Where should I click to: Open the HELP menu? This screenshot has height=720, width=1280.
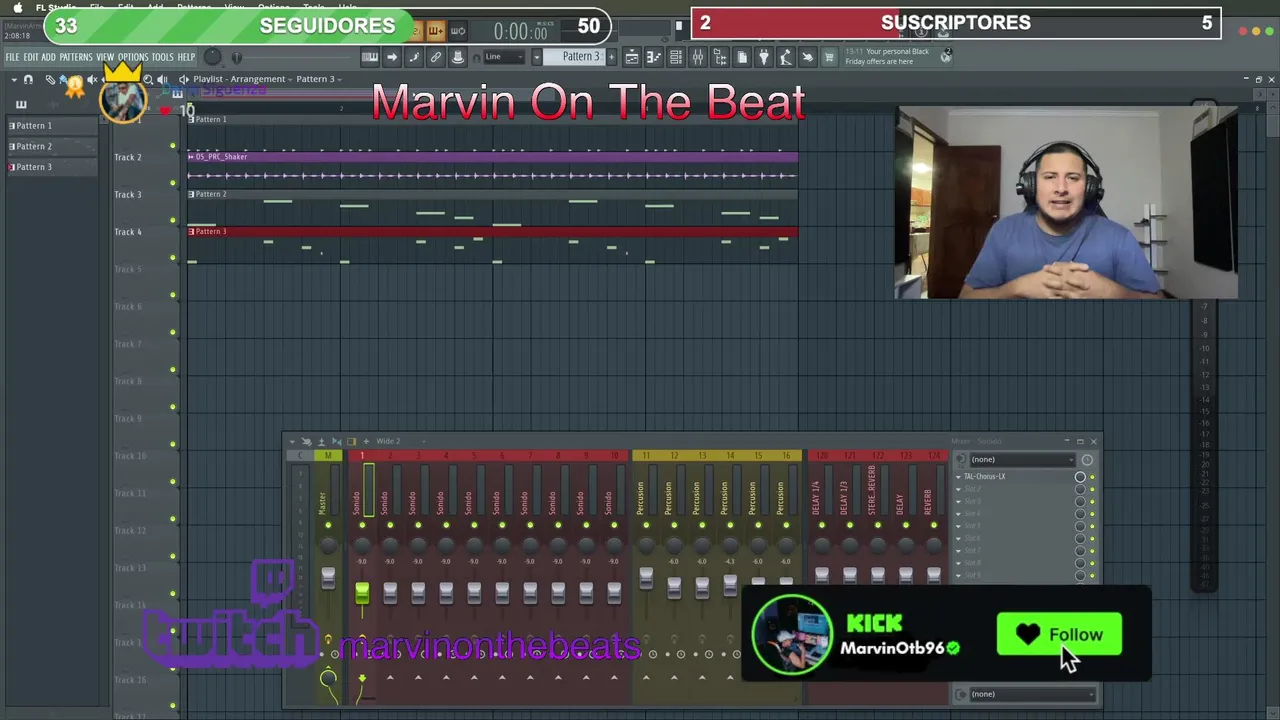186,57
